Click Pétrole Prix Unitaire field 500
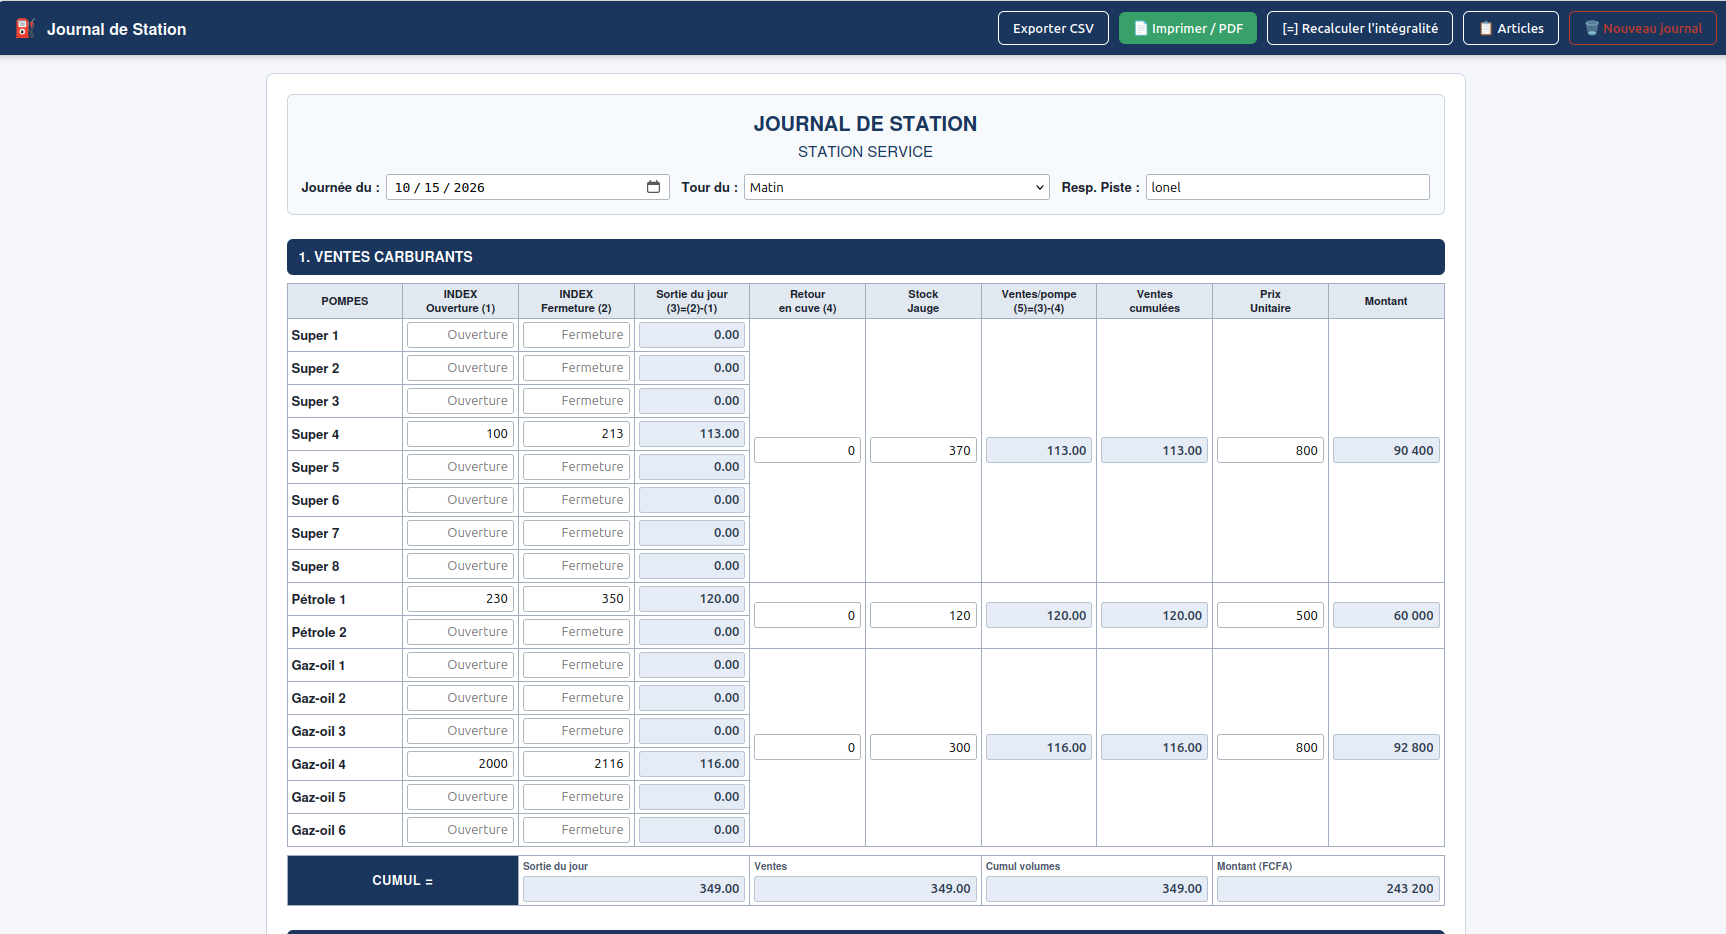 click(1270, 616)
